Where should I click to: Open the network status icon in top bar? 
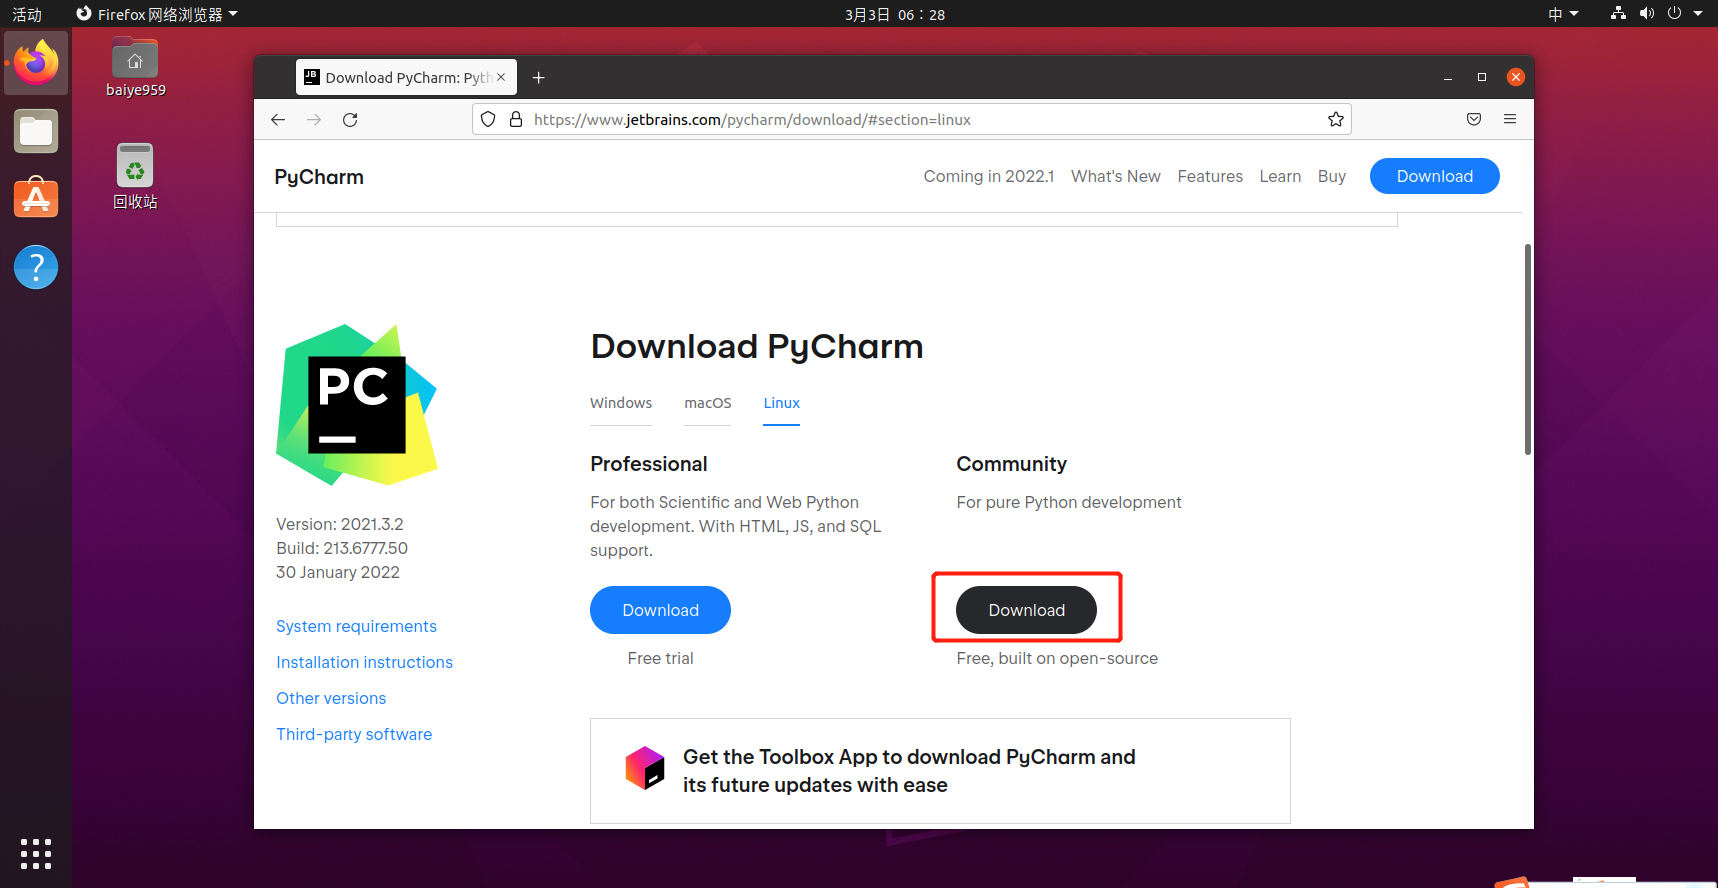[x=1618, y=13]
